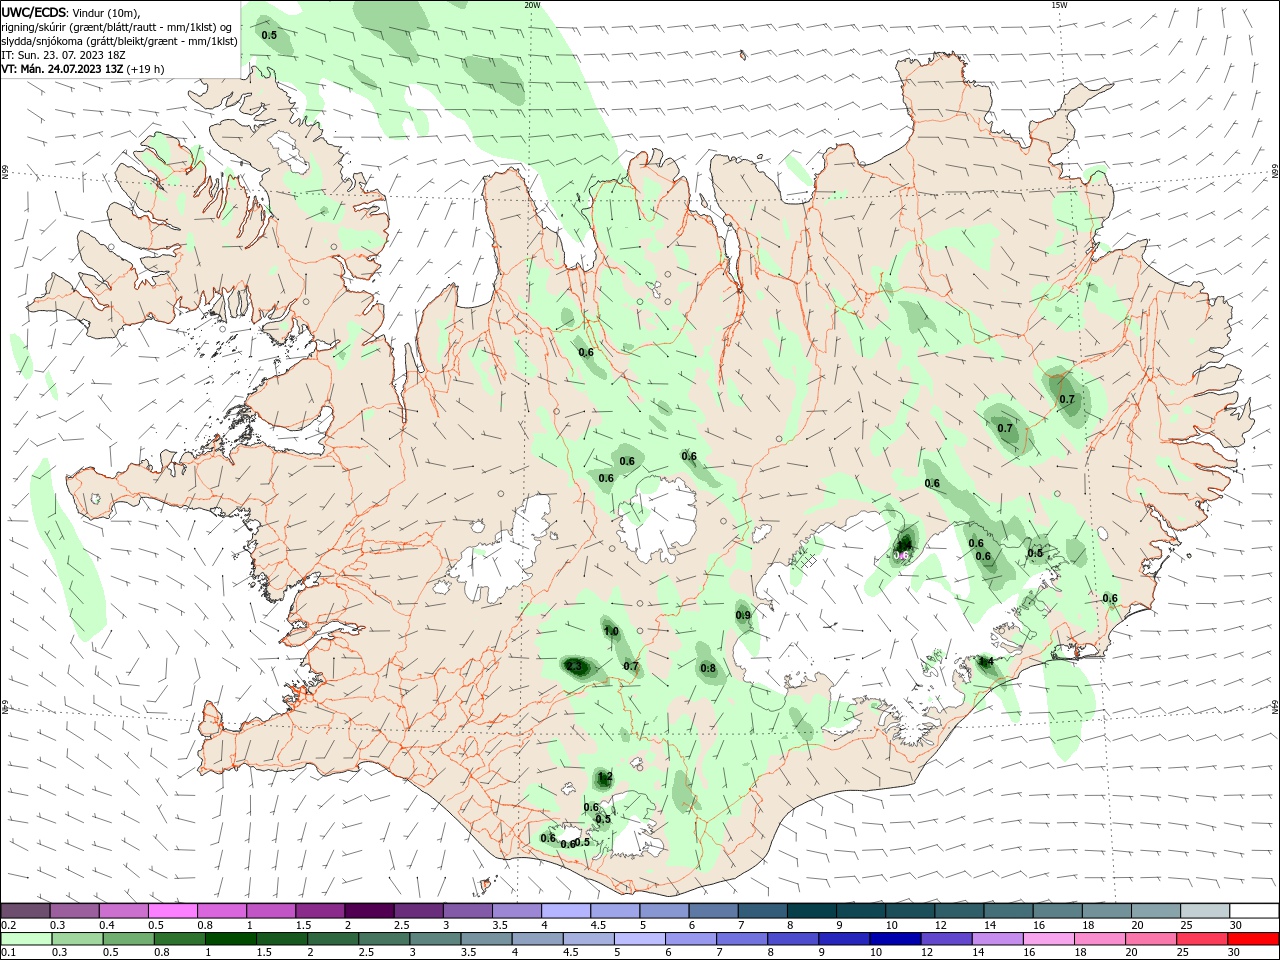
Task: Pick the pale green 0.1–0.3 rain swatch
Action: (25, 939)
